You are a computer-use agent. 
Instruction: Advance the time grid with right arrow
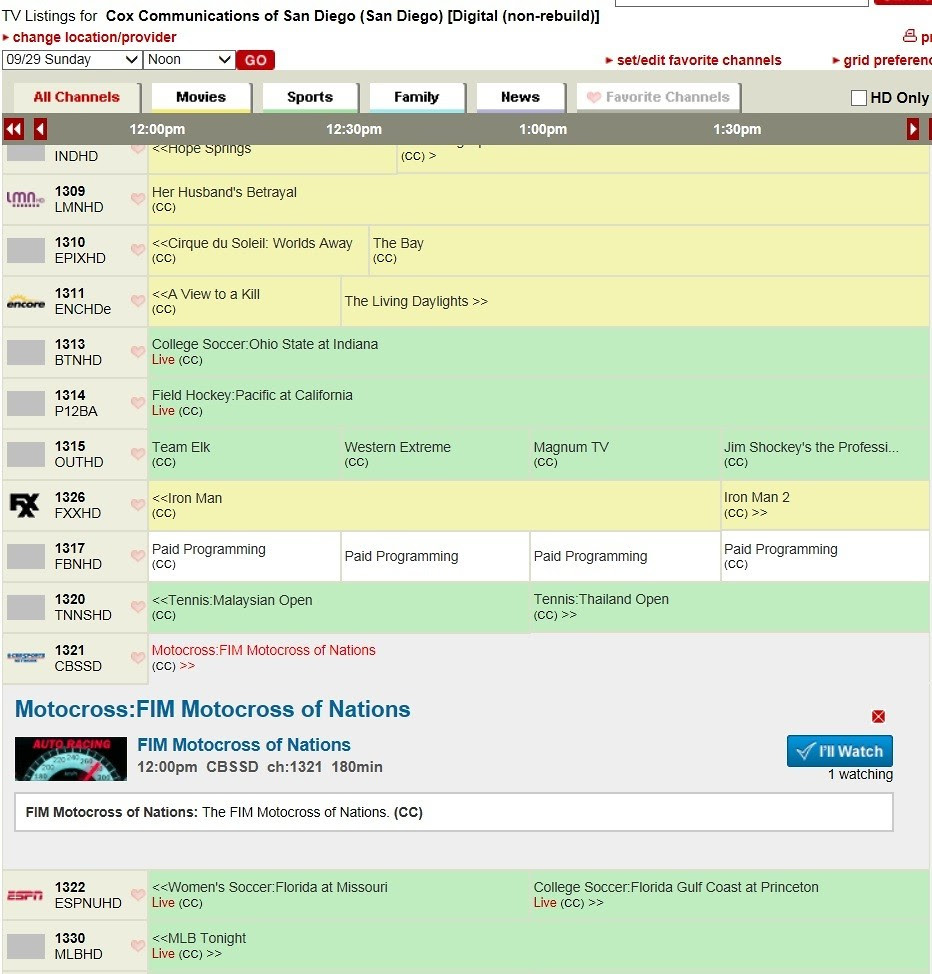912,129
